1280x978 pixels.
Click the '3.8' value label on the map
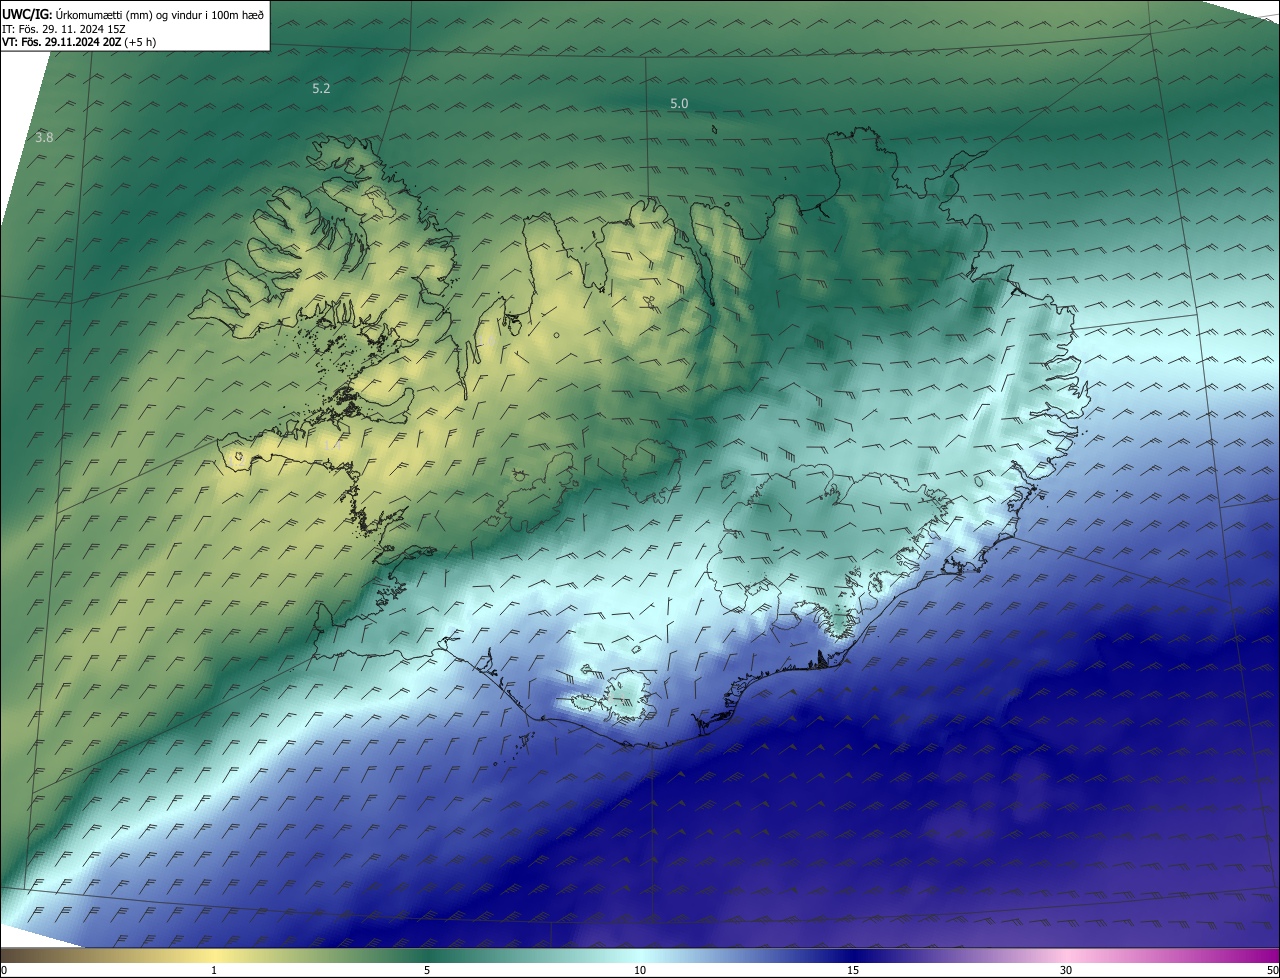coord(44,137)
